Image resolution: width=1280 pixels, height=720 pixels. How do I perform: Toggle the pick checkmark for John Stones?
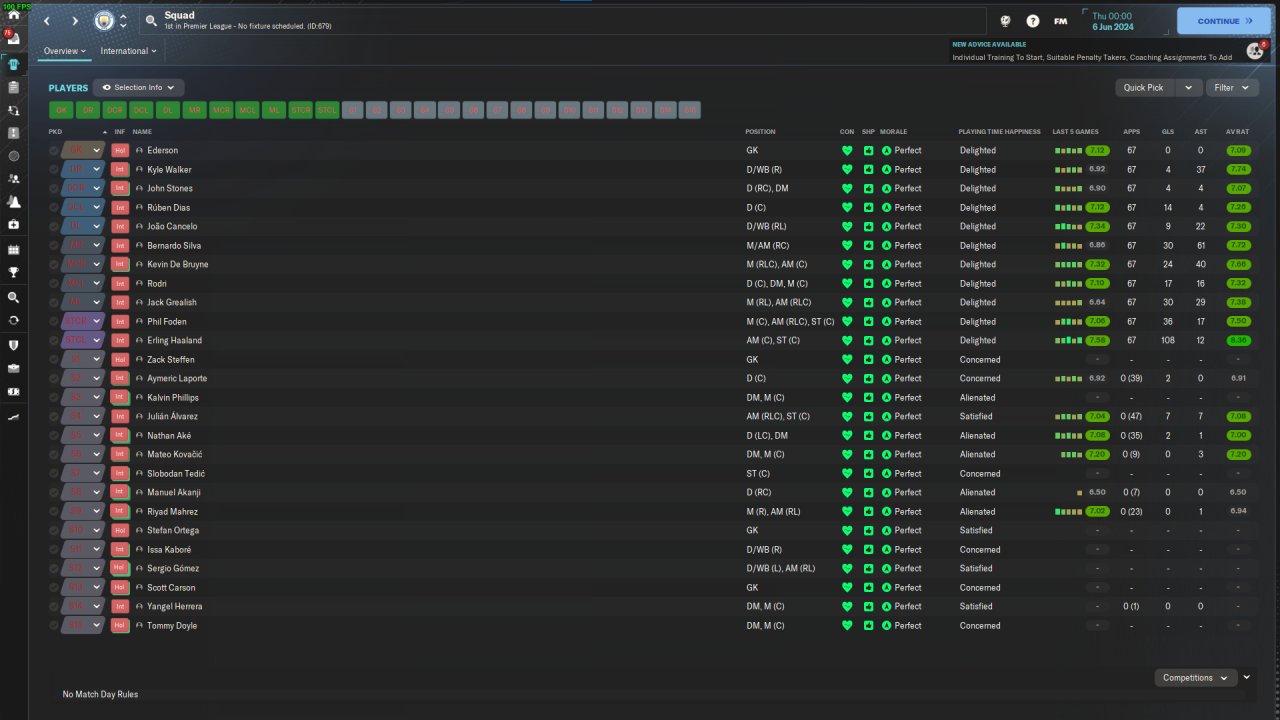pos(54,189)
